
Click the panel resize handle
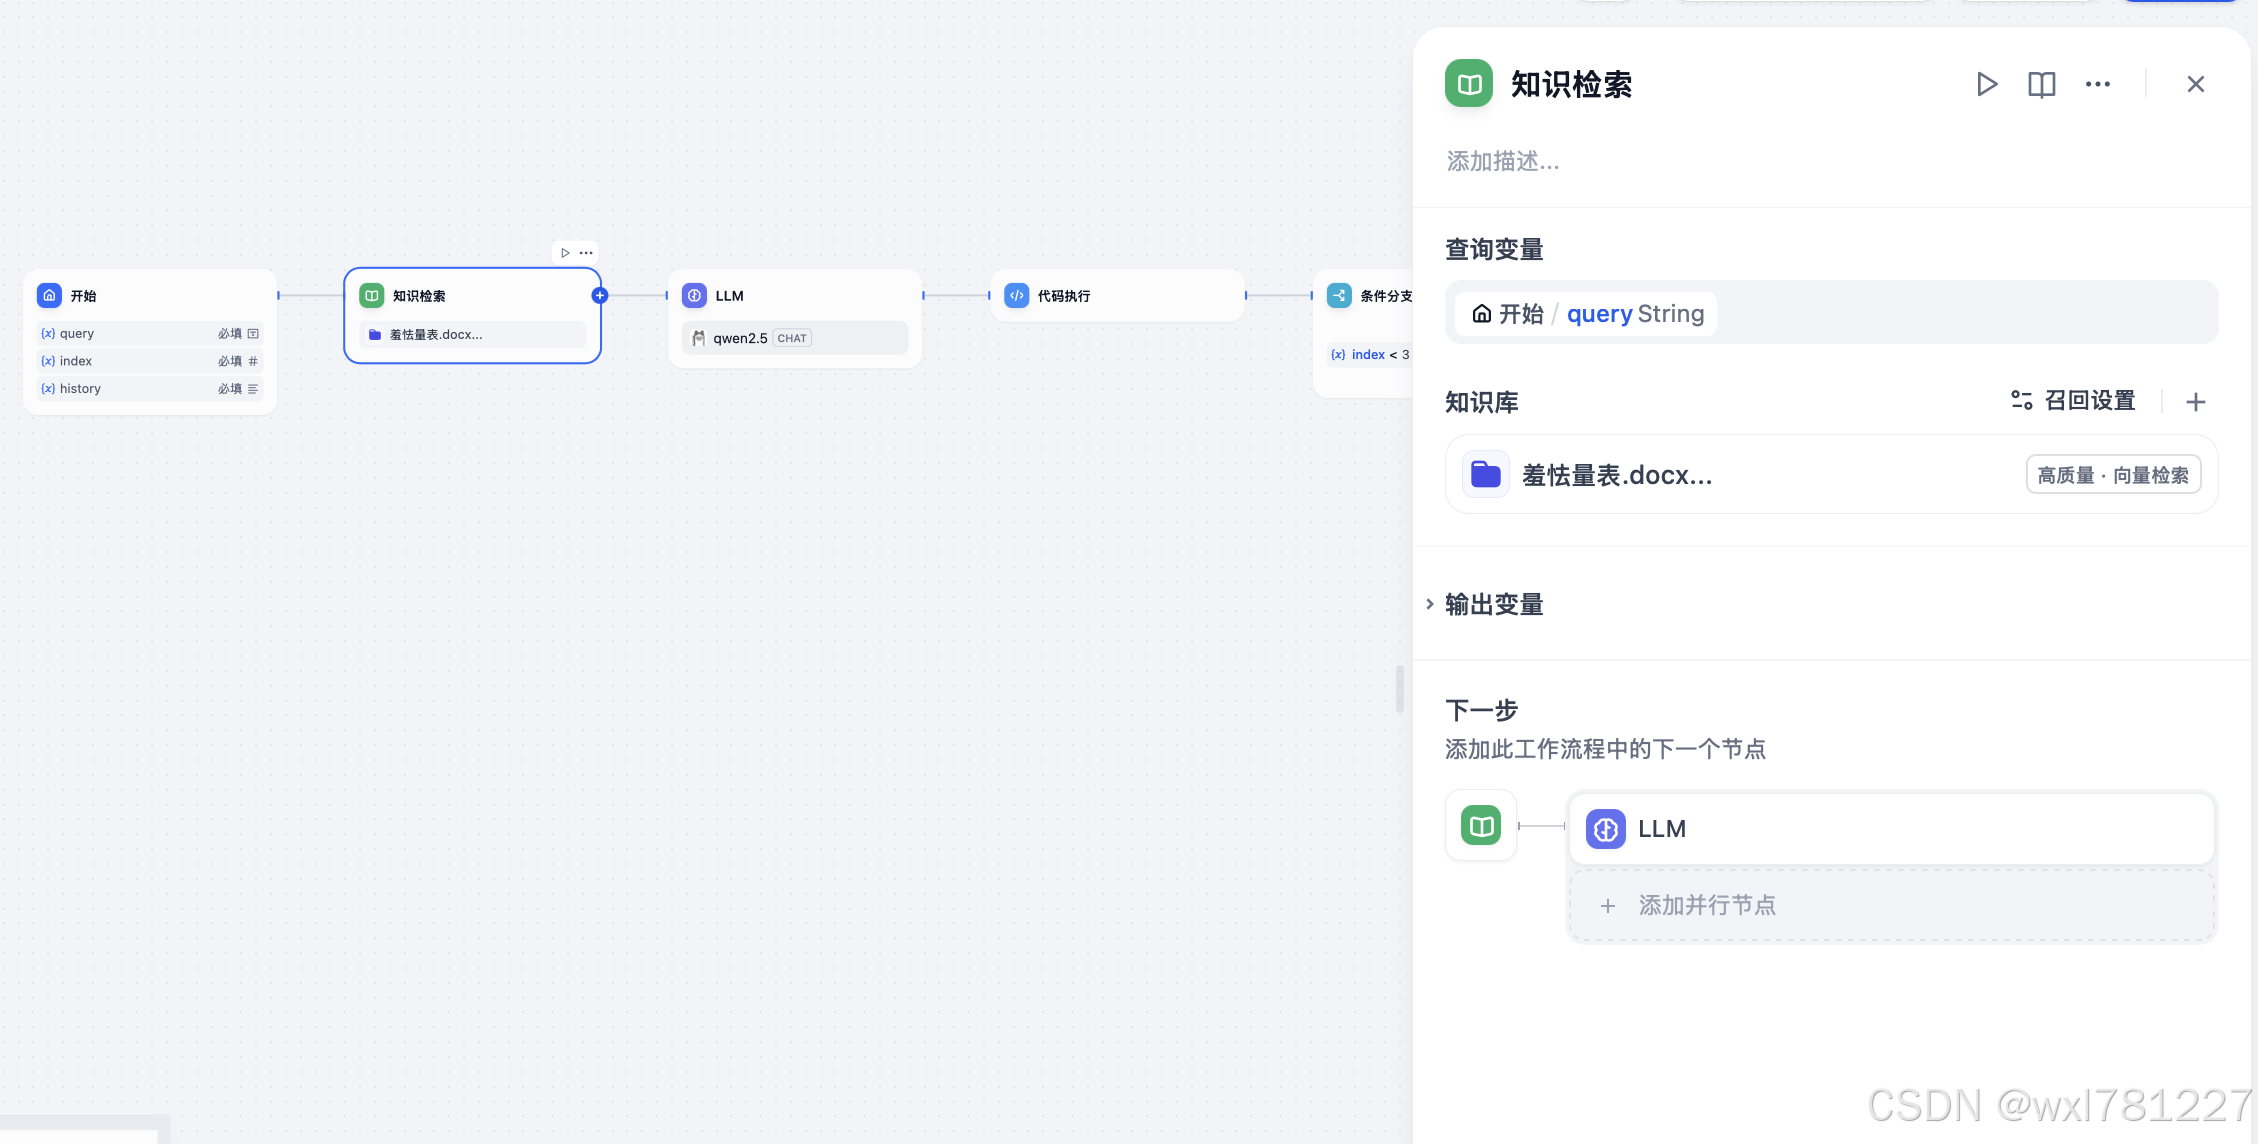click(1400, 689)
